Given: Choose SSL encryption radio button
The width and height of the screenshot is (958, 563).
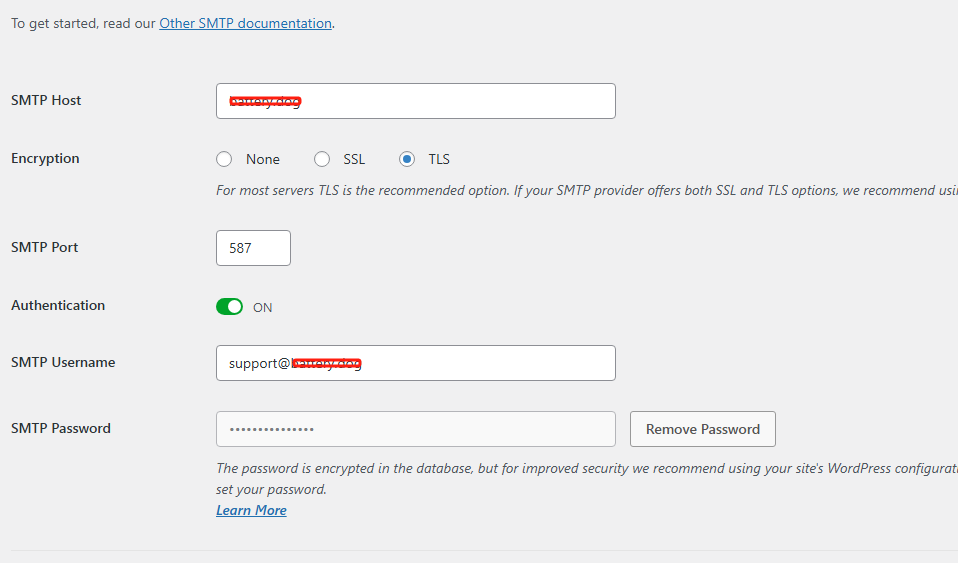Looking at the screenshot, I should pyautogui.click(x=322, y=159).
